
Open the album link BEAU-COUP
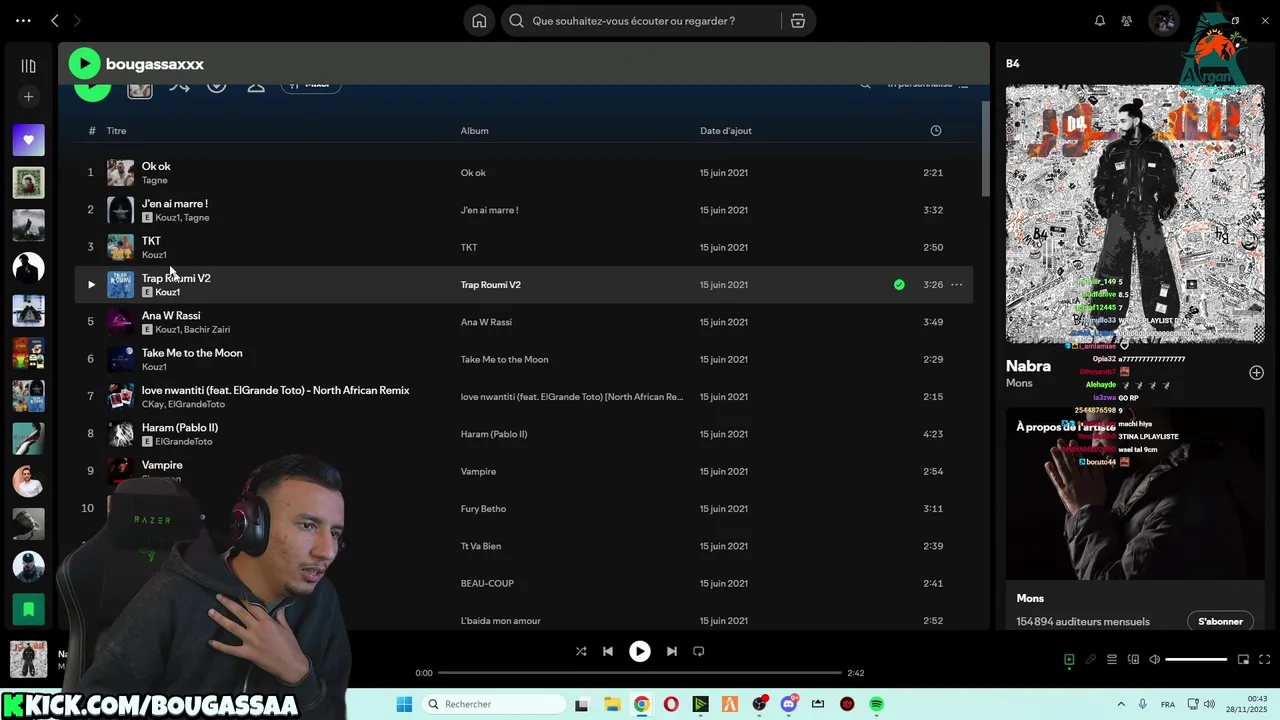(486, 583)
